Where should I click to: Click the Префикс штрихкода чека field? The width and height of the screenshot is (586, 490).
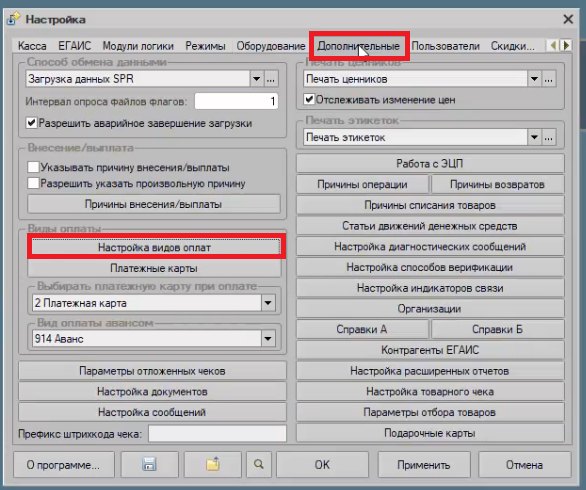tap(217, 434)
